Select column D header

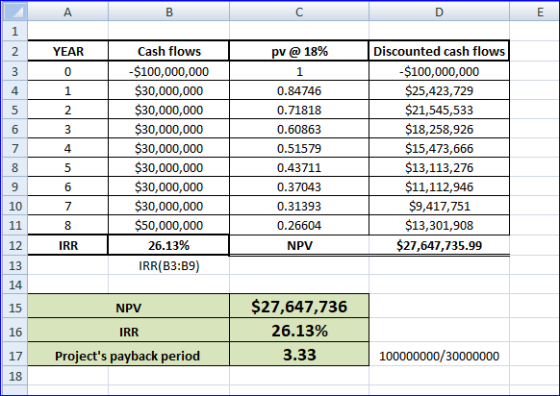tap(439, 12)
